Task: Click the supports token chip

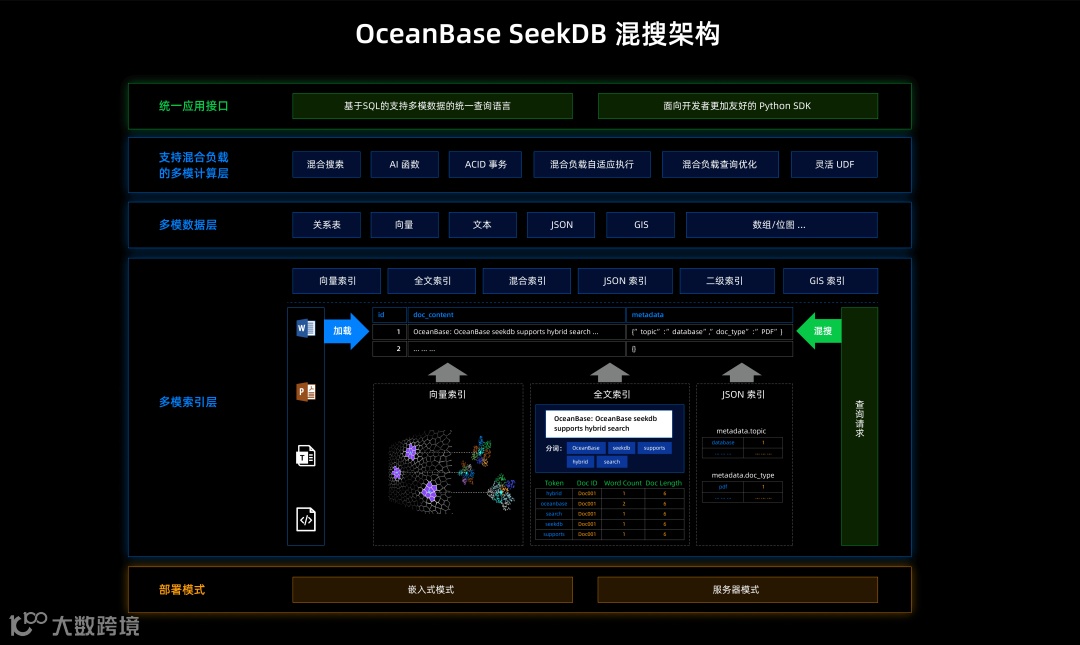Action: 654,448
